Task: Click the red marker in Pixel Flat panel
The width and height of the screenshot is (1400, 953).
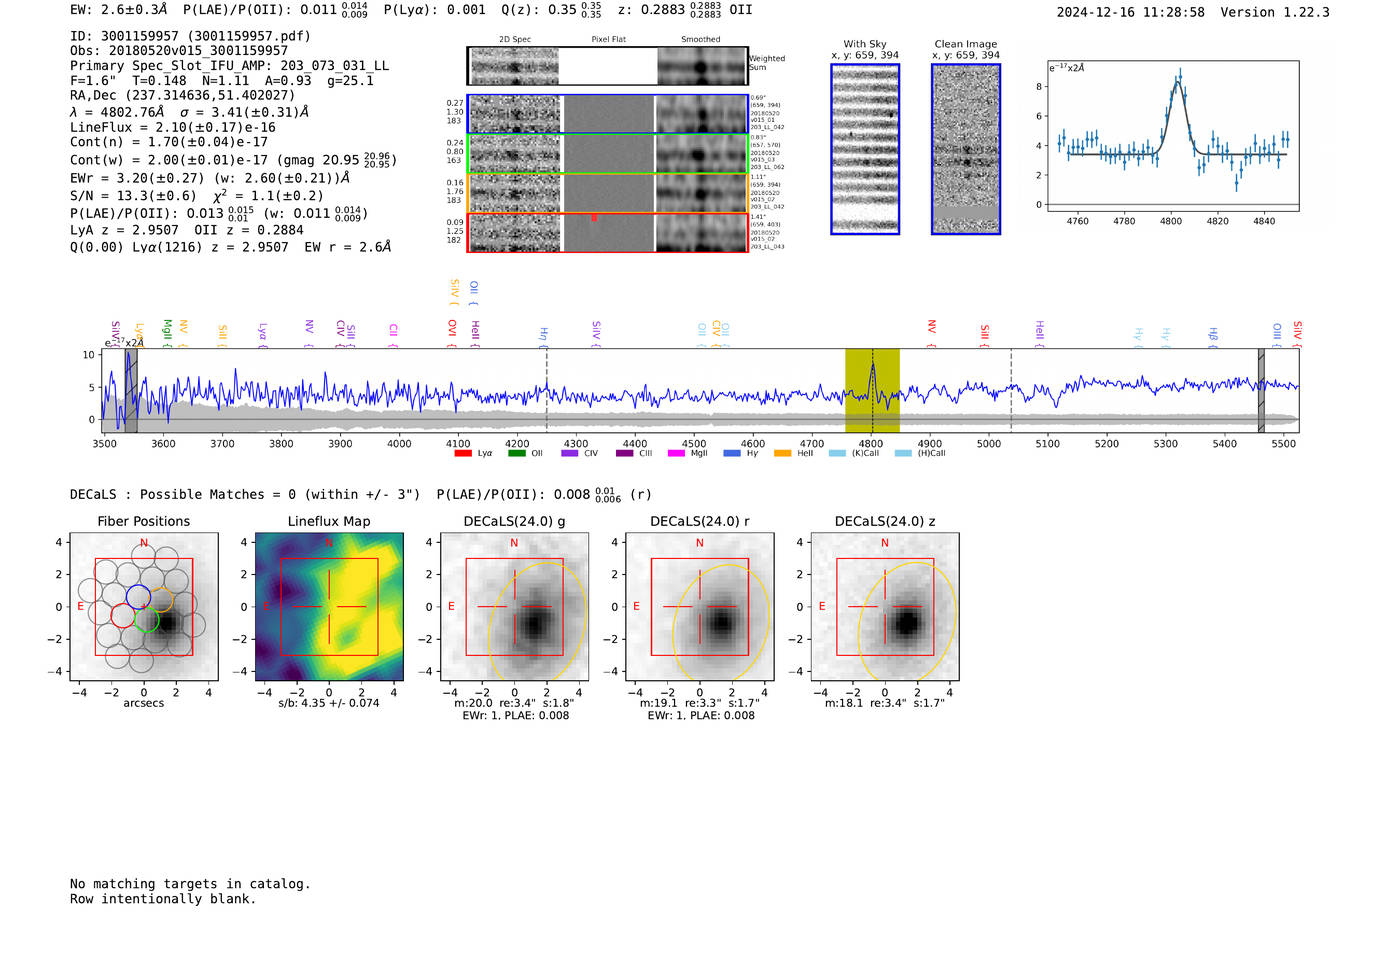Action: [594, 217]
